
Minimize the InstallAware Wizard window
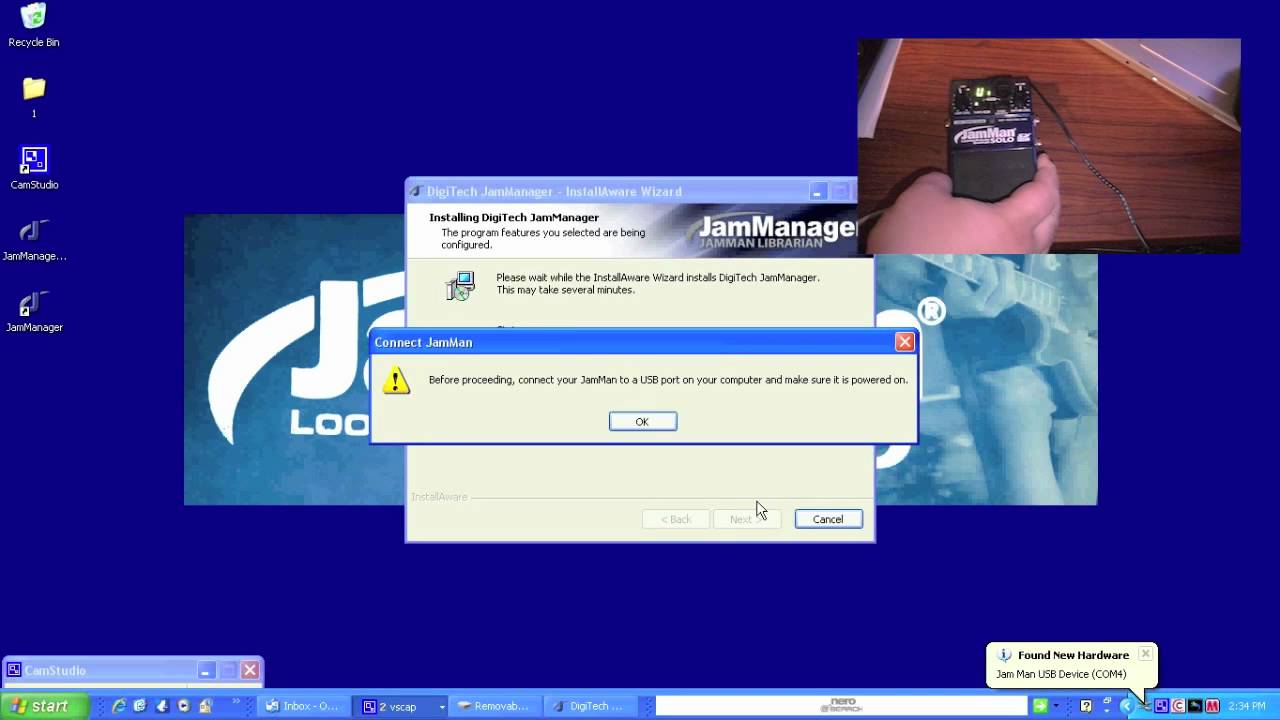[x=817, y=192]
